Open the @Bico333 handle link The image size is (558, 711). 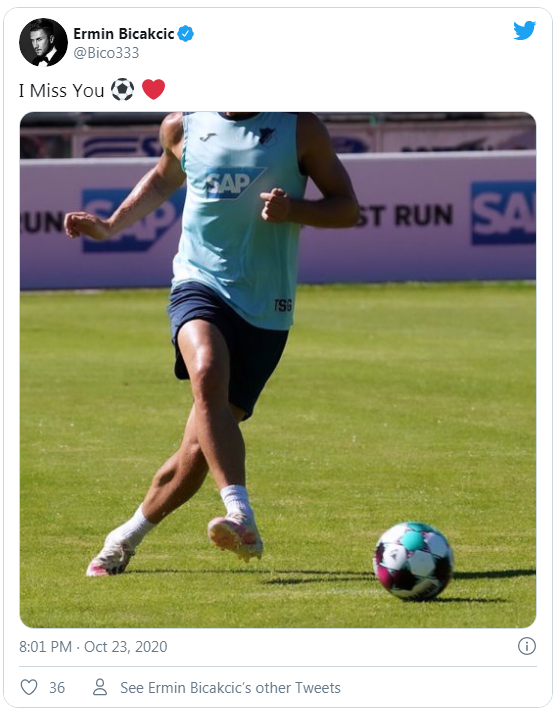pos(106,53)
